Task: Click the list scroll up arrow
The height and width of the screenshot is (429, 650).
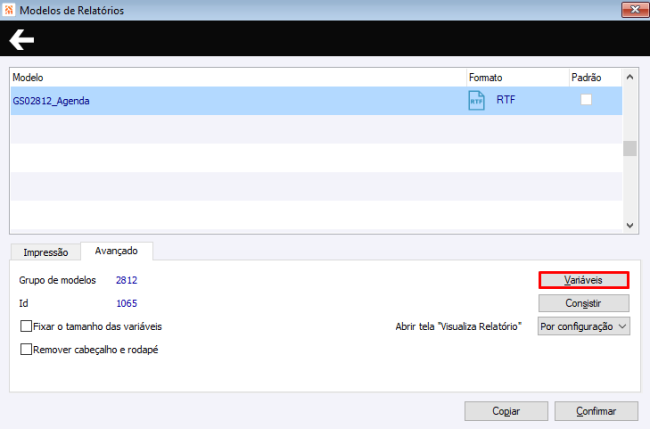Action: [630, 77]
